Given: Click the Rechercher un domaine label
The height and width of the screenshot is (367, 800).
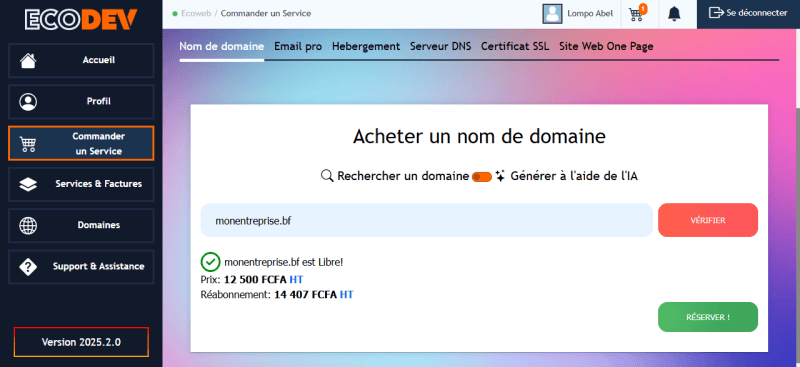Looking at the screenshot, I should pyautogui.click(x=403, y=177).
